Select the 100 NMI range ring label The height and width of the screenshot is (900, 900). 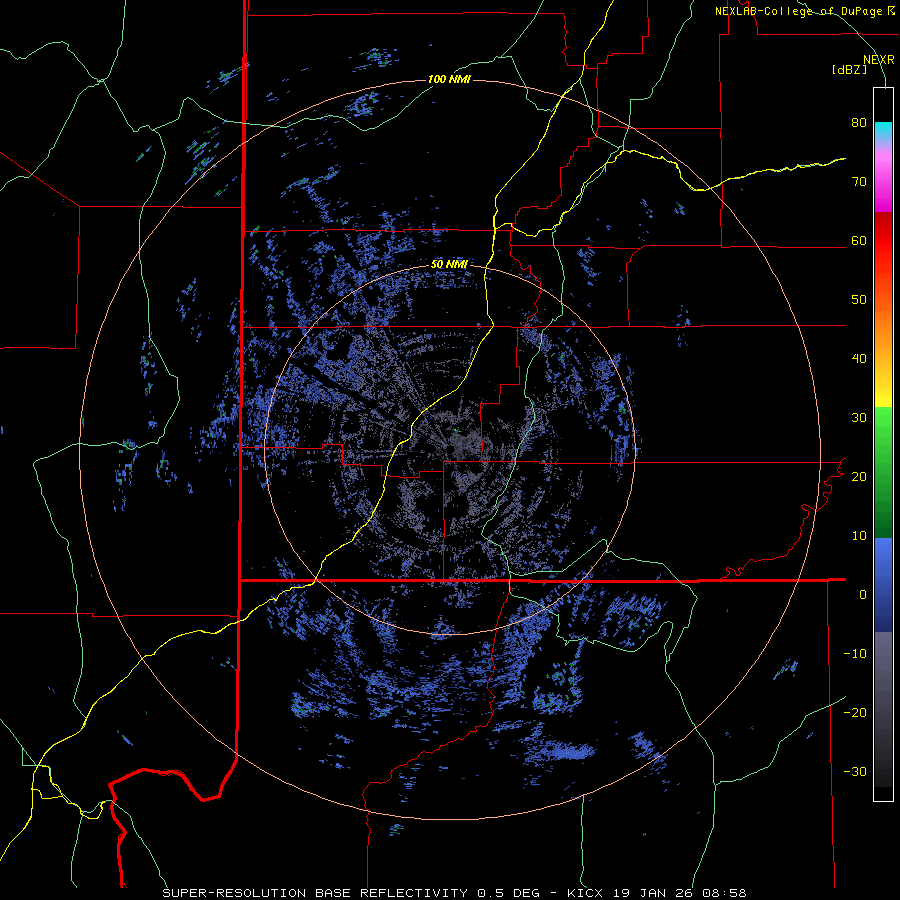point(449,79)
